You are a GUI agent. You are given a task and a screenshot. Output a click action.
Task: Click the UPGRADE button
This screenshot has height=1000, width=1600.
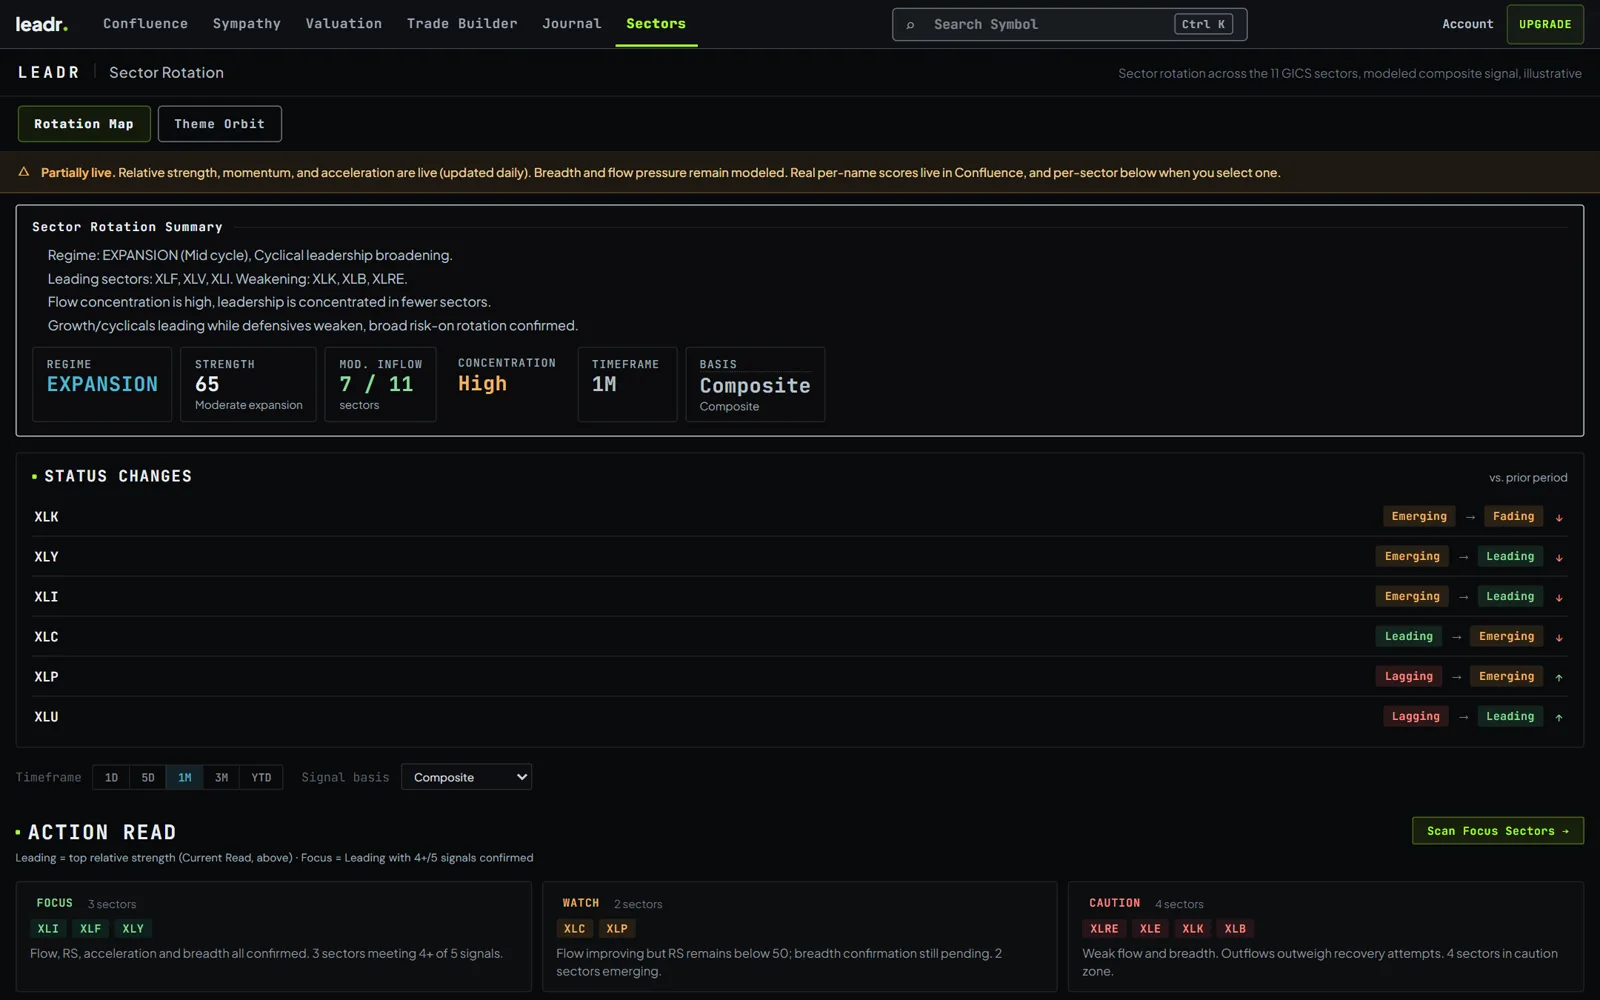click(x=1545, y=24)
